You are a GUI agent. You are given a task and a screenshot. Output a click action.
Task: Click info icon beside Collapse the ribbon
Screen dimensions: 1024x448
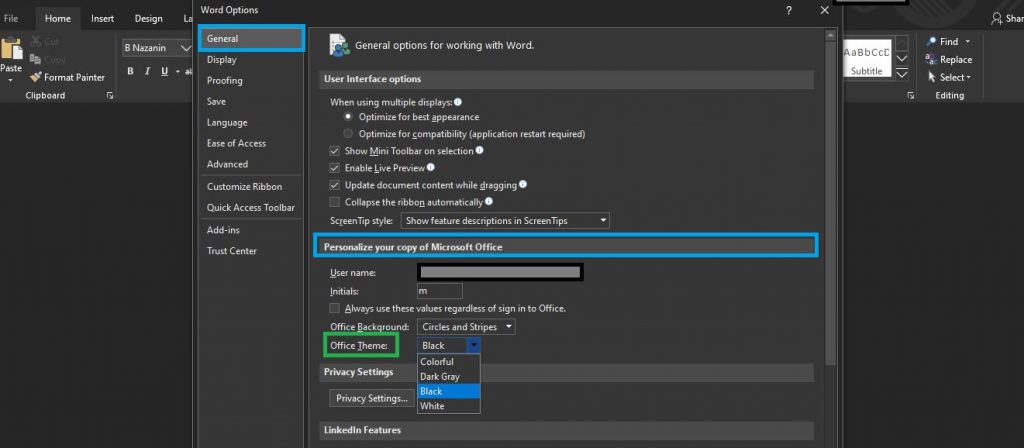(489, 202)
